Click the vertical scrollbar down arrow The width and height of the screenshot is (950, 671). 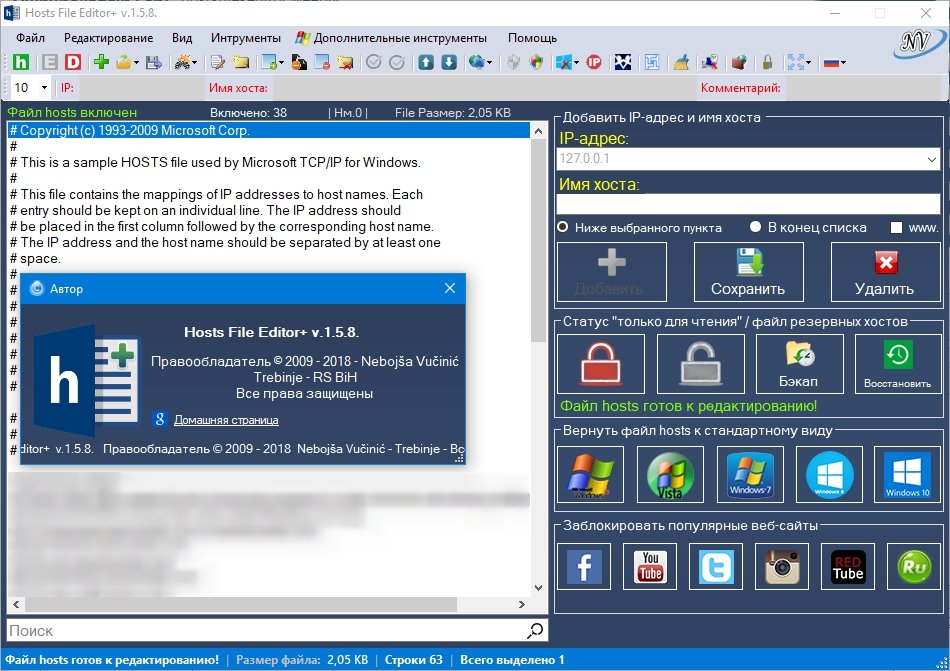pos(539,587)
